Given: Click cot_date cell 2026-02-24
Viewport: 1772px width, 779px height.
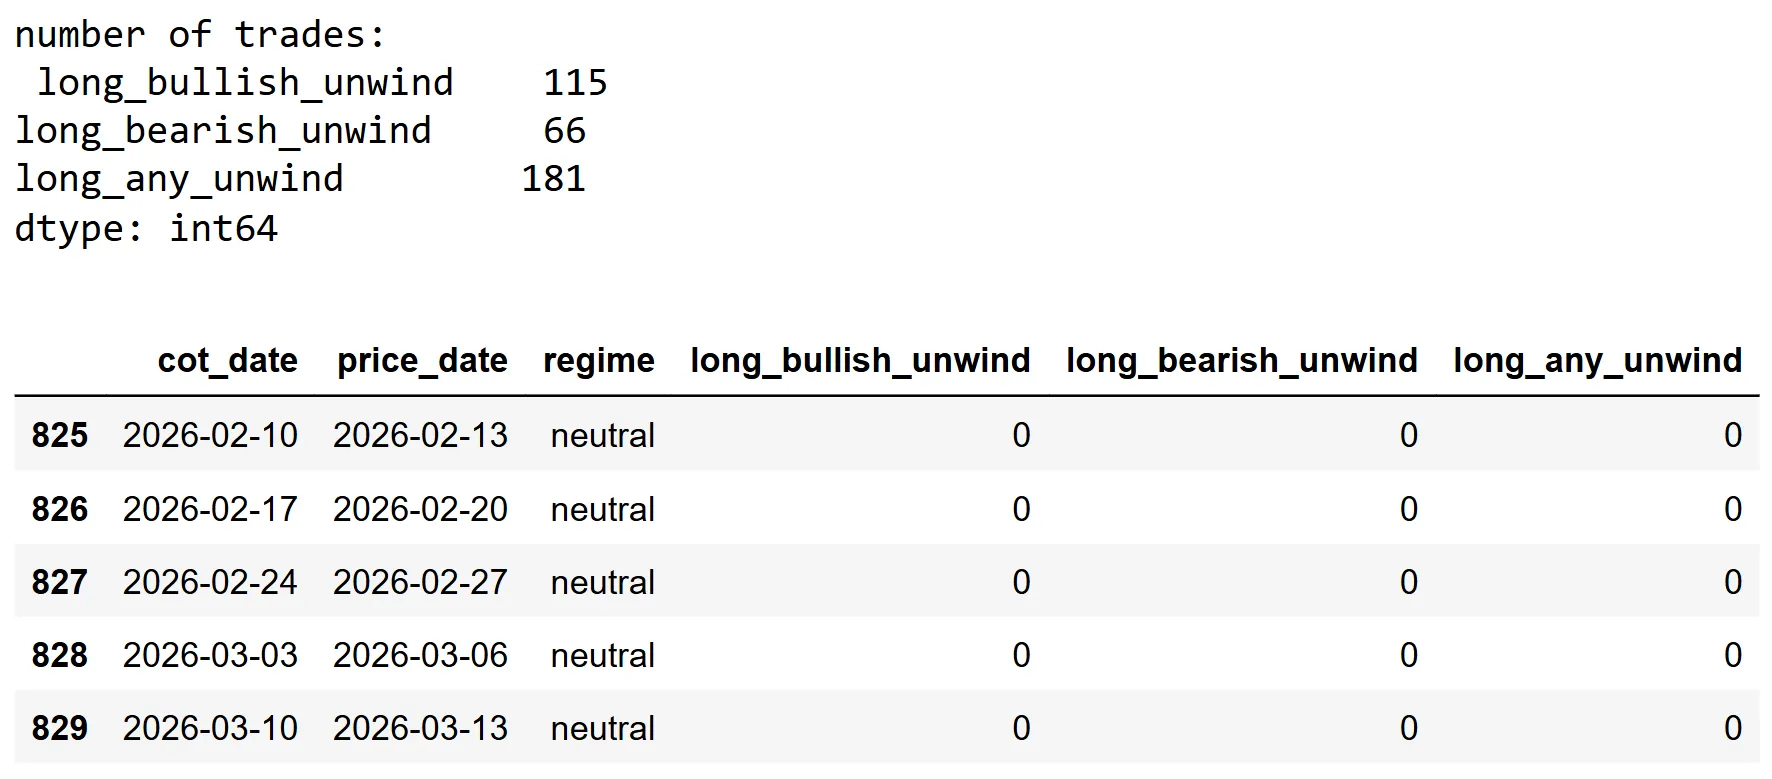Looking at the screenshot, I should coord(210,582).
